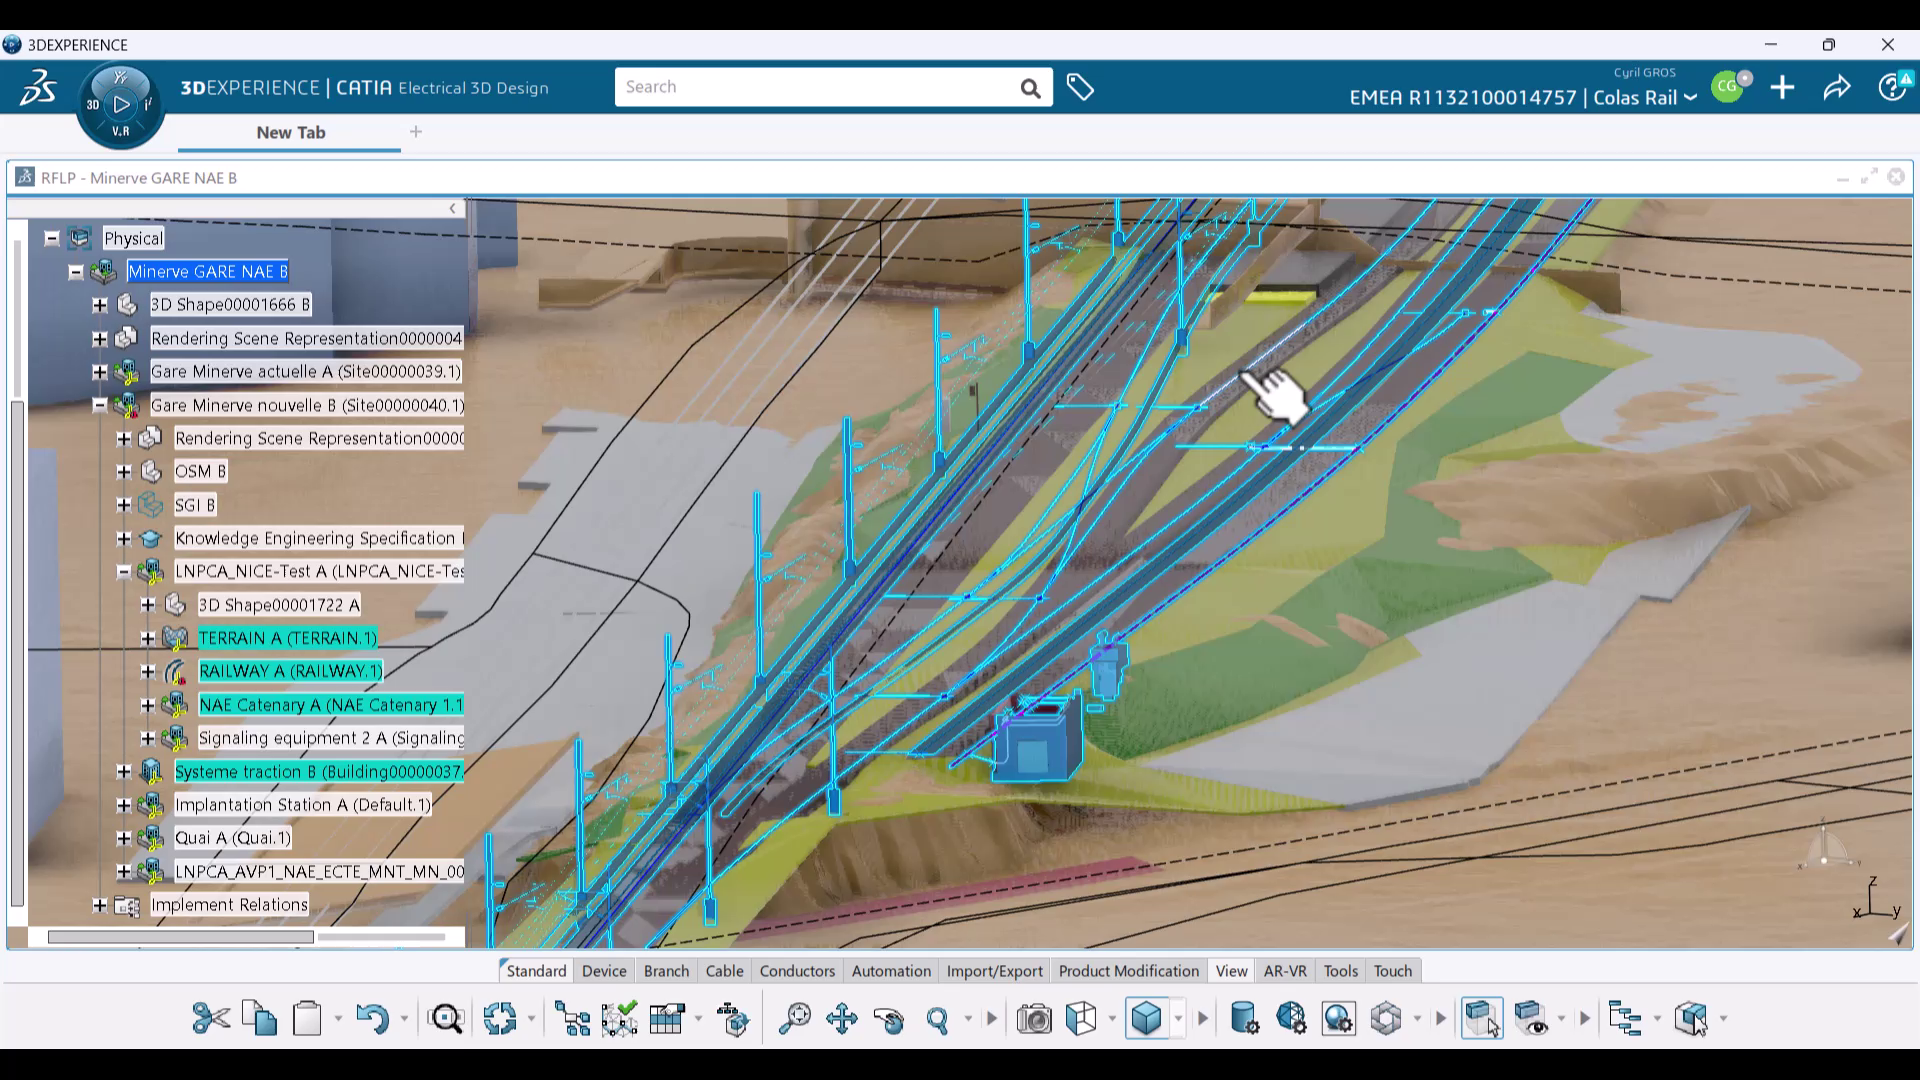Click the camera Capture icon

coord(1033,1018)
